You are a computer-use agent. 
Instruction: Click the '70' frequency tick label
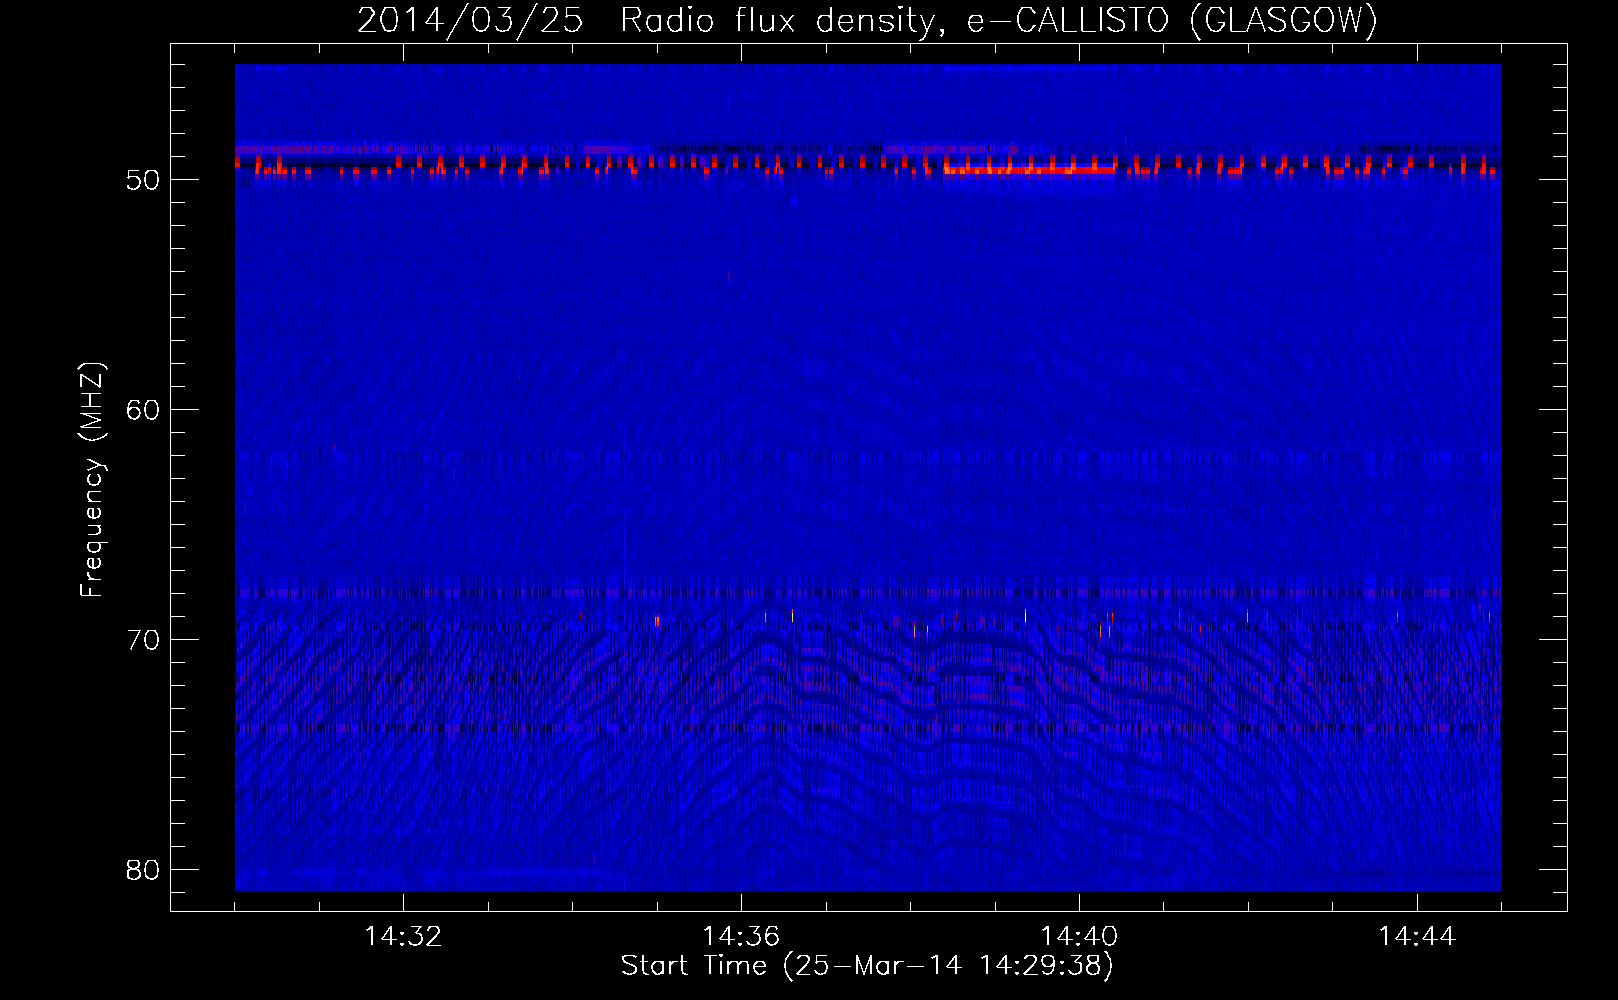click(x=144, y=640)
